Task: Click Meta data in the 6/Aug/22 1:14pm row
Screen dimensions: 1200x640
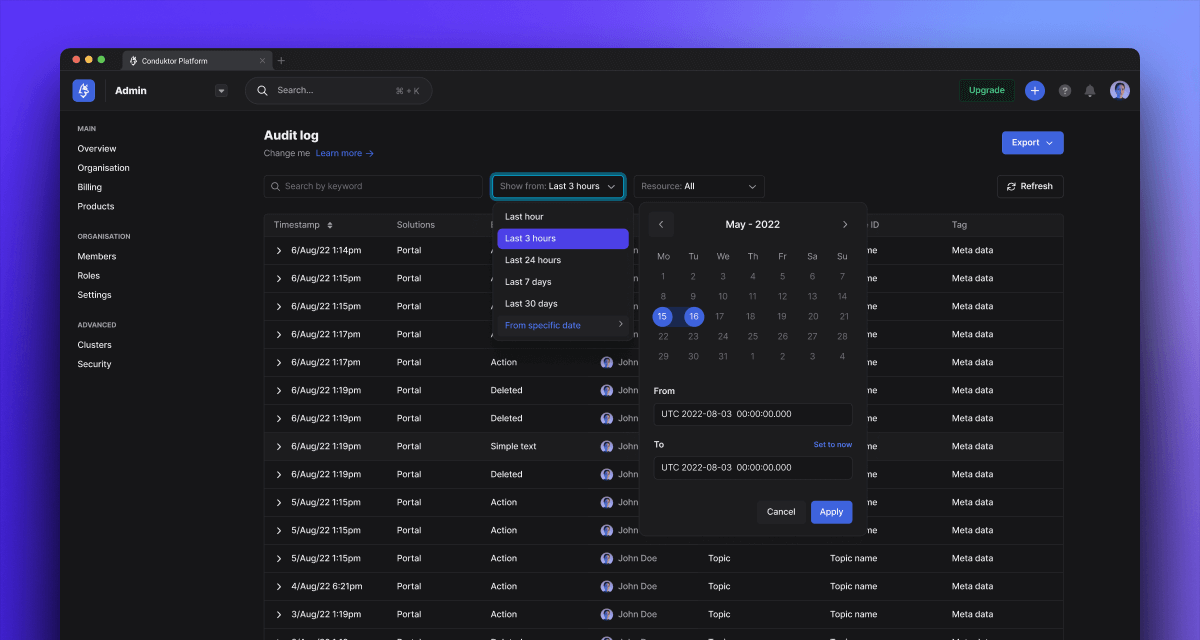Action: coord(972,250)
